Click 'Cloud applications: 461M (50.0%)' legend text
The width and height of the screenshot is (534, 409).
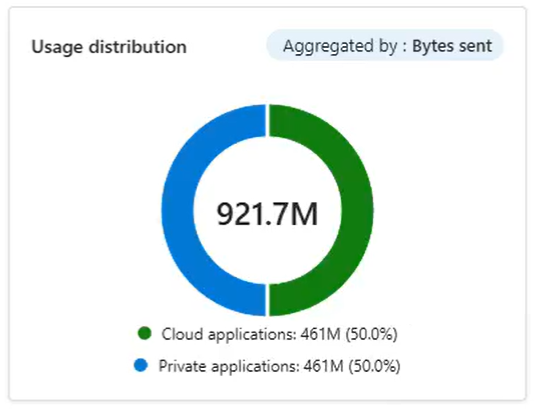click(279, 334)
